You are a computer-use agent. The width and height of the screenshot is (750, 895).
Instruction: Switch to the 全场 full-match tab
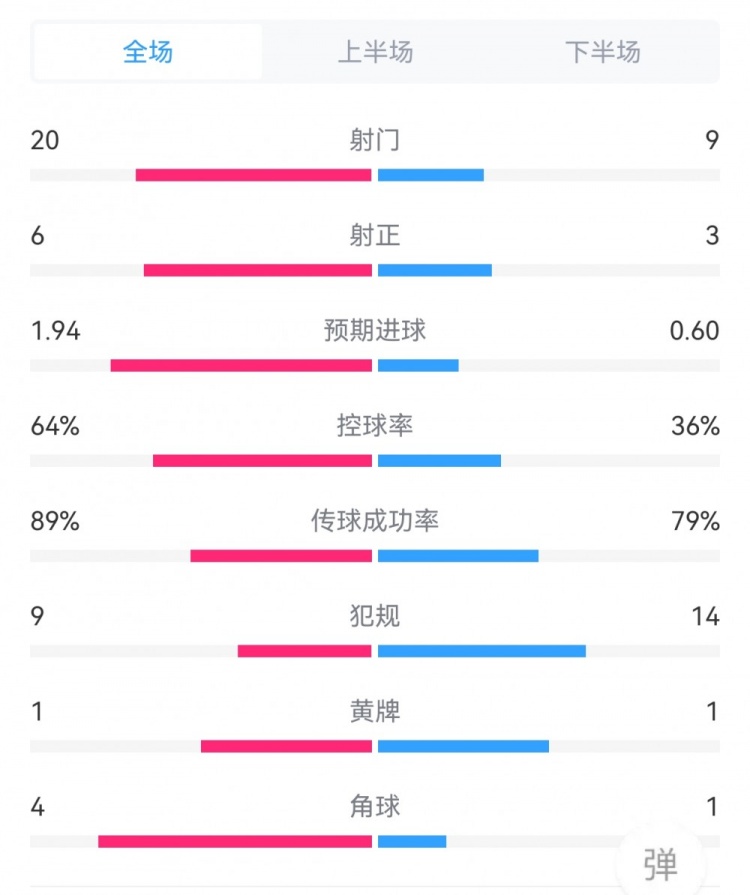148,52
